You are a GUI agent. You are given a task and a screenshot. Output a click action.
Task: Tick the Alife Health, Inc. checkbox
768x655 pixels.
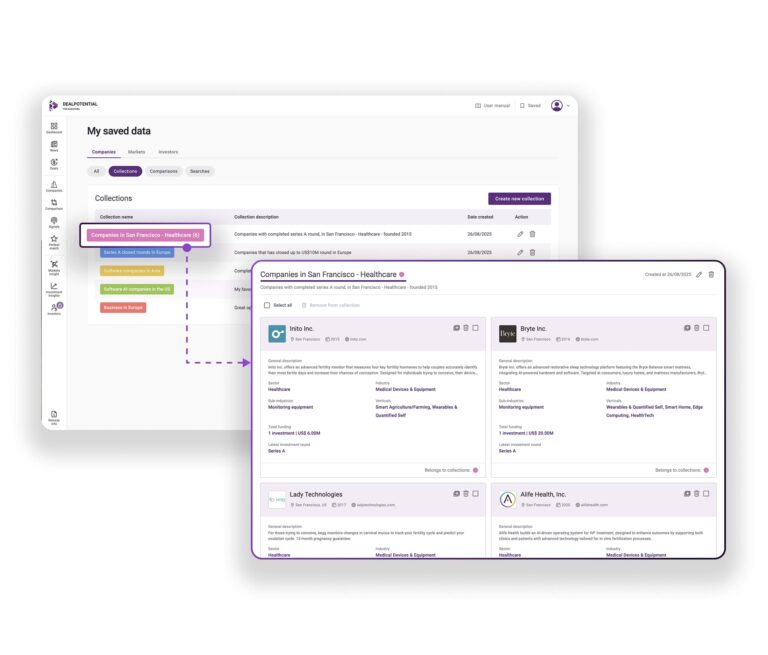706,493
